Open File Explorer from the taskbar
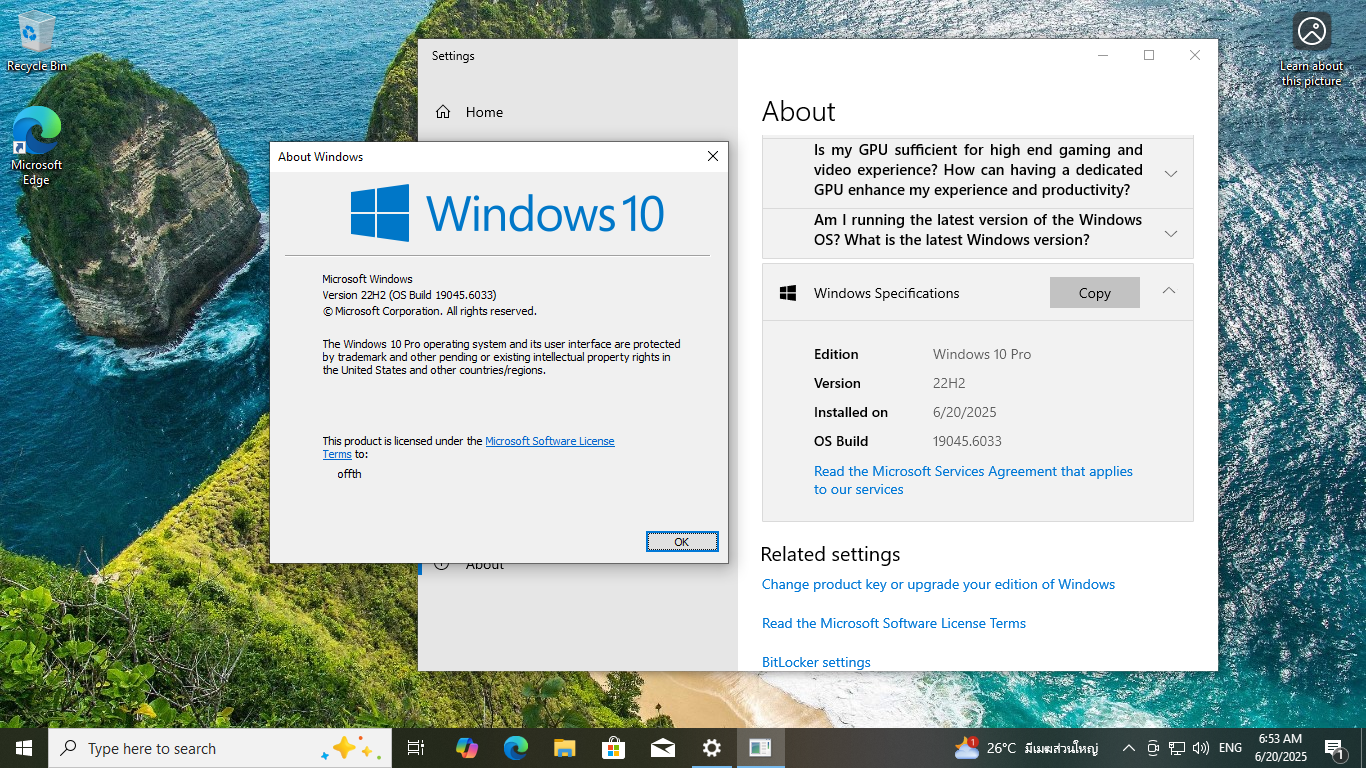 564,748
